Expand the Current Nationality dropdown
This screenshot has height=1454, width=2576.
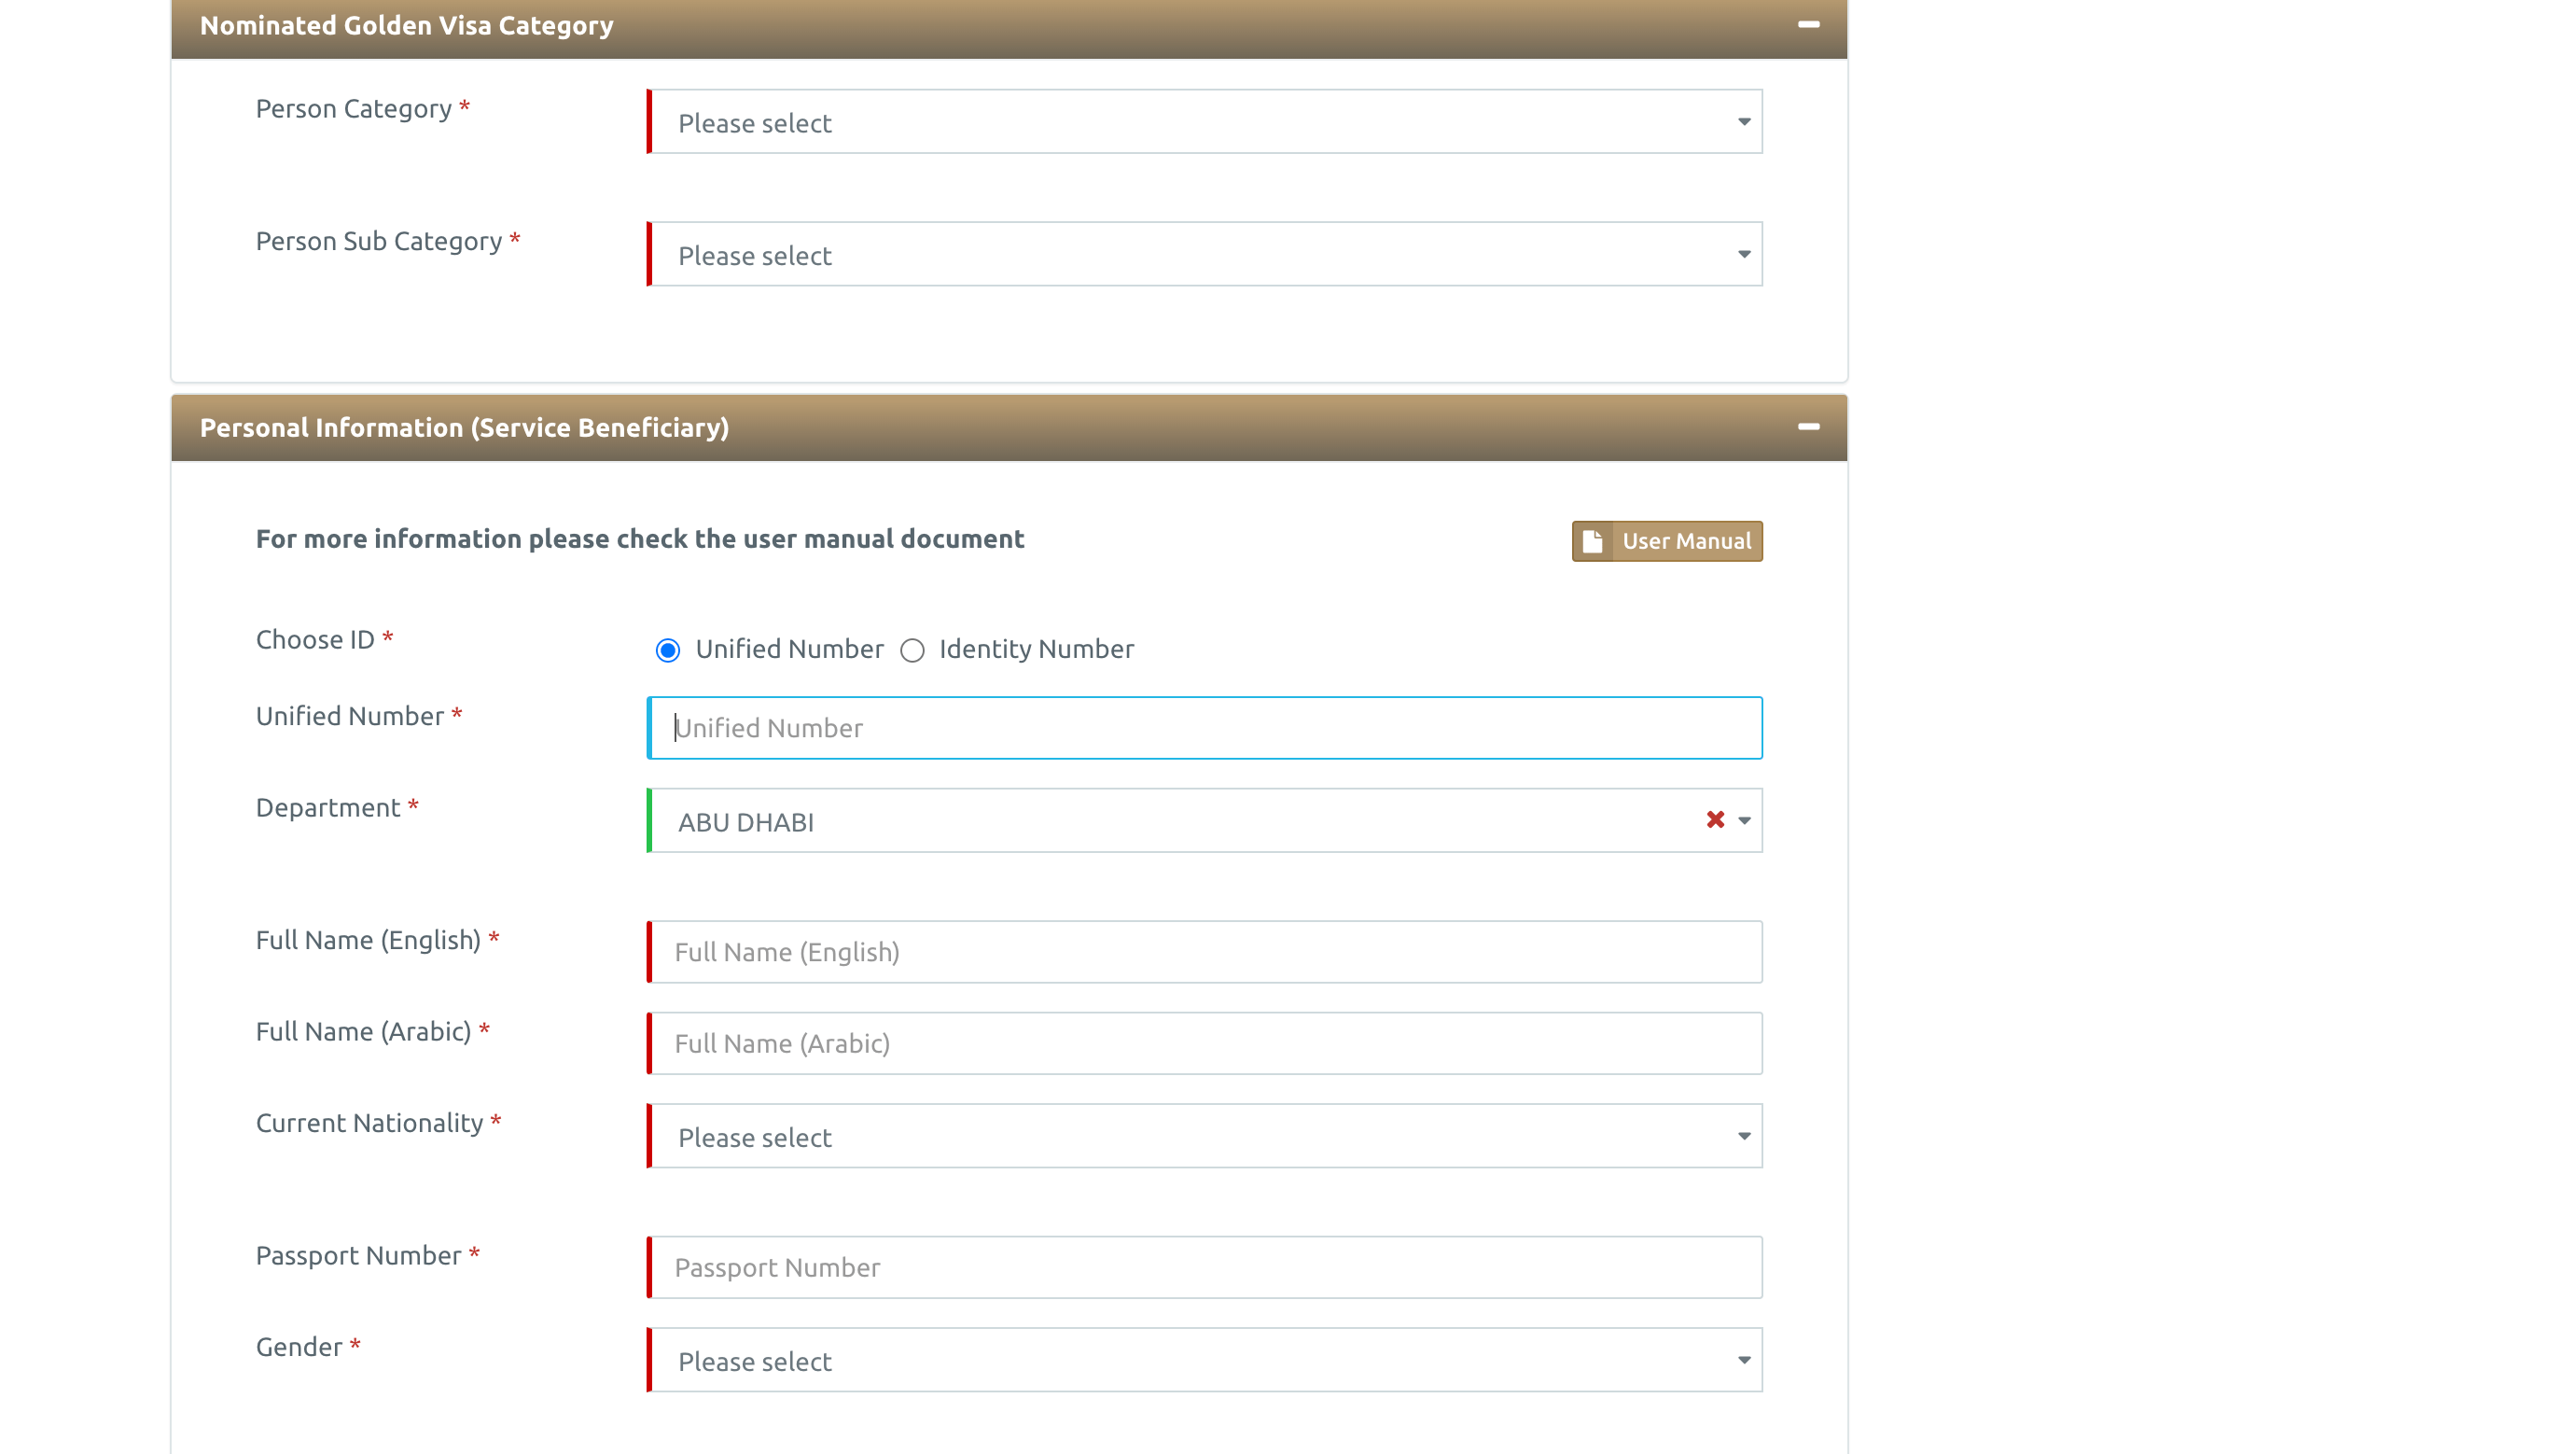[x=1205, y=1136]
